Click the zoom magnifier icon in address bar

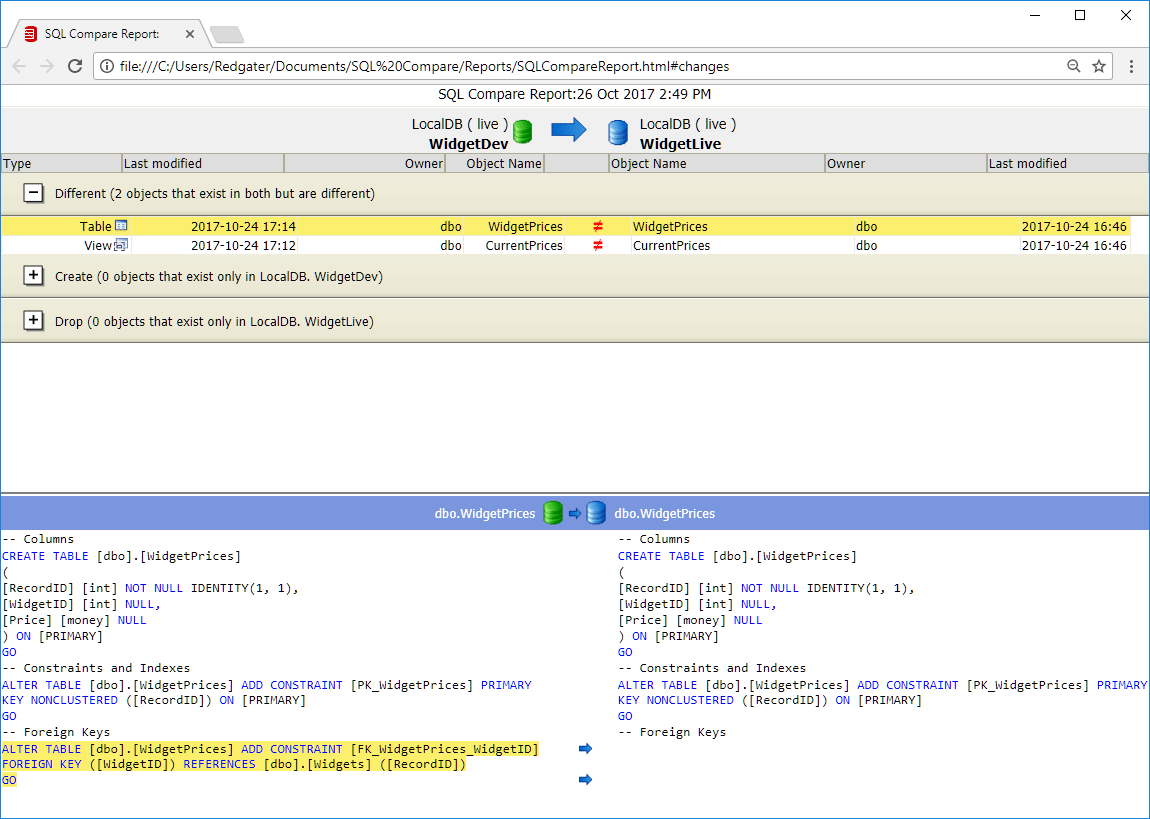pos(1074,66)
